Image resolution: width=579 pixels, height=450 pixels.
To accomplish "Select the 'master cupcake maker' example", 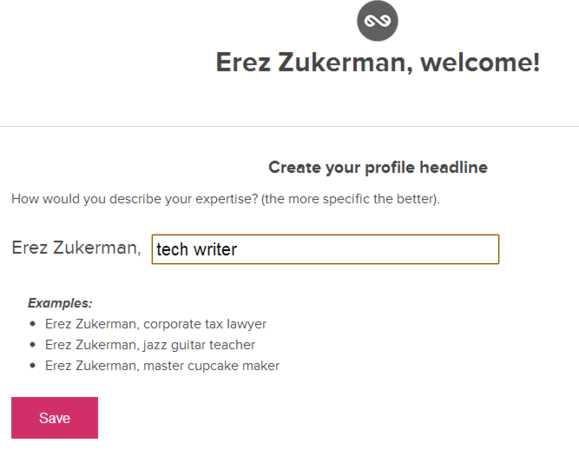I will click(162, 366).
